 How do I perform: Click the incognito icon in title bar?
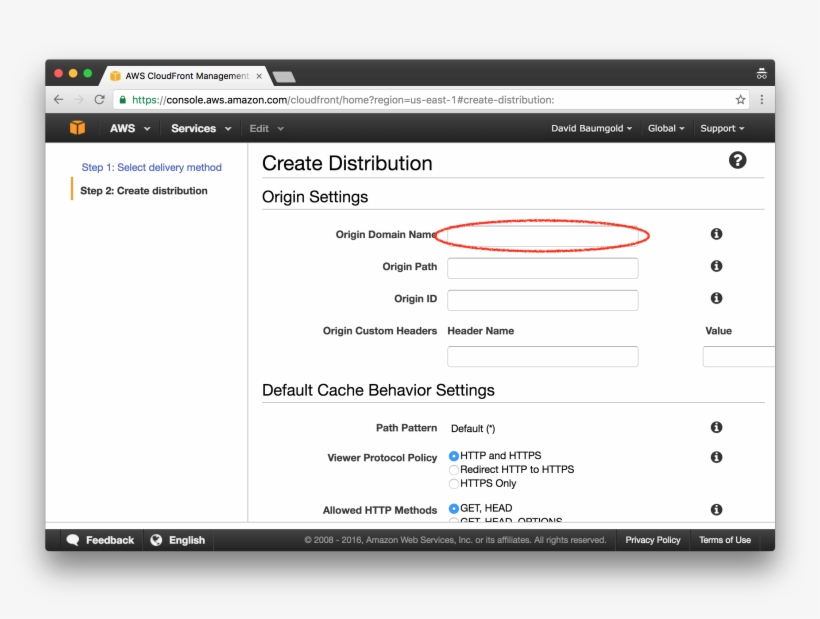[761, 74]
